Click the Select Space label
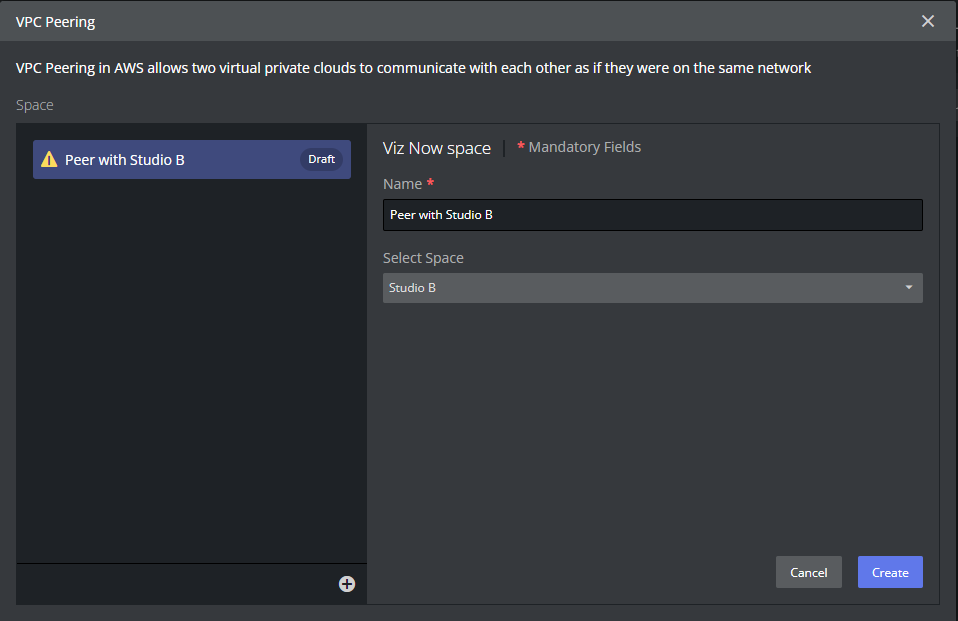The height and width of the screenshot is (621, 958). tap(423, 258)
